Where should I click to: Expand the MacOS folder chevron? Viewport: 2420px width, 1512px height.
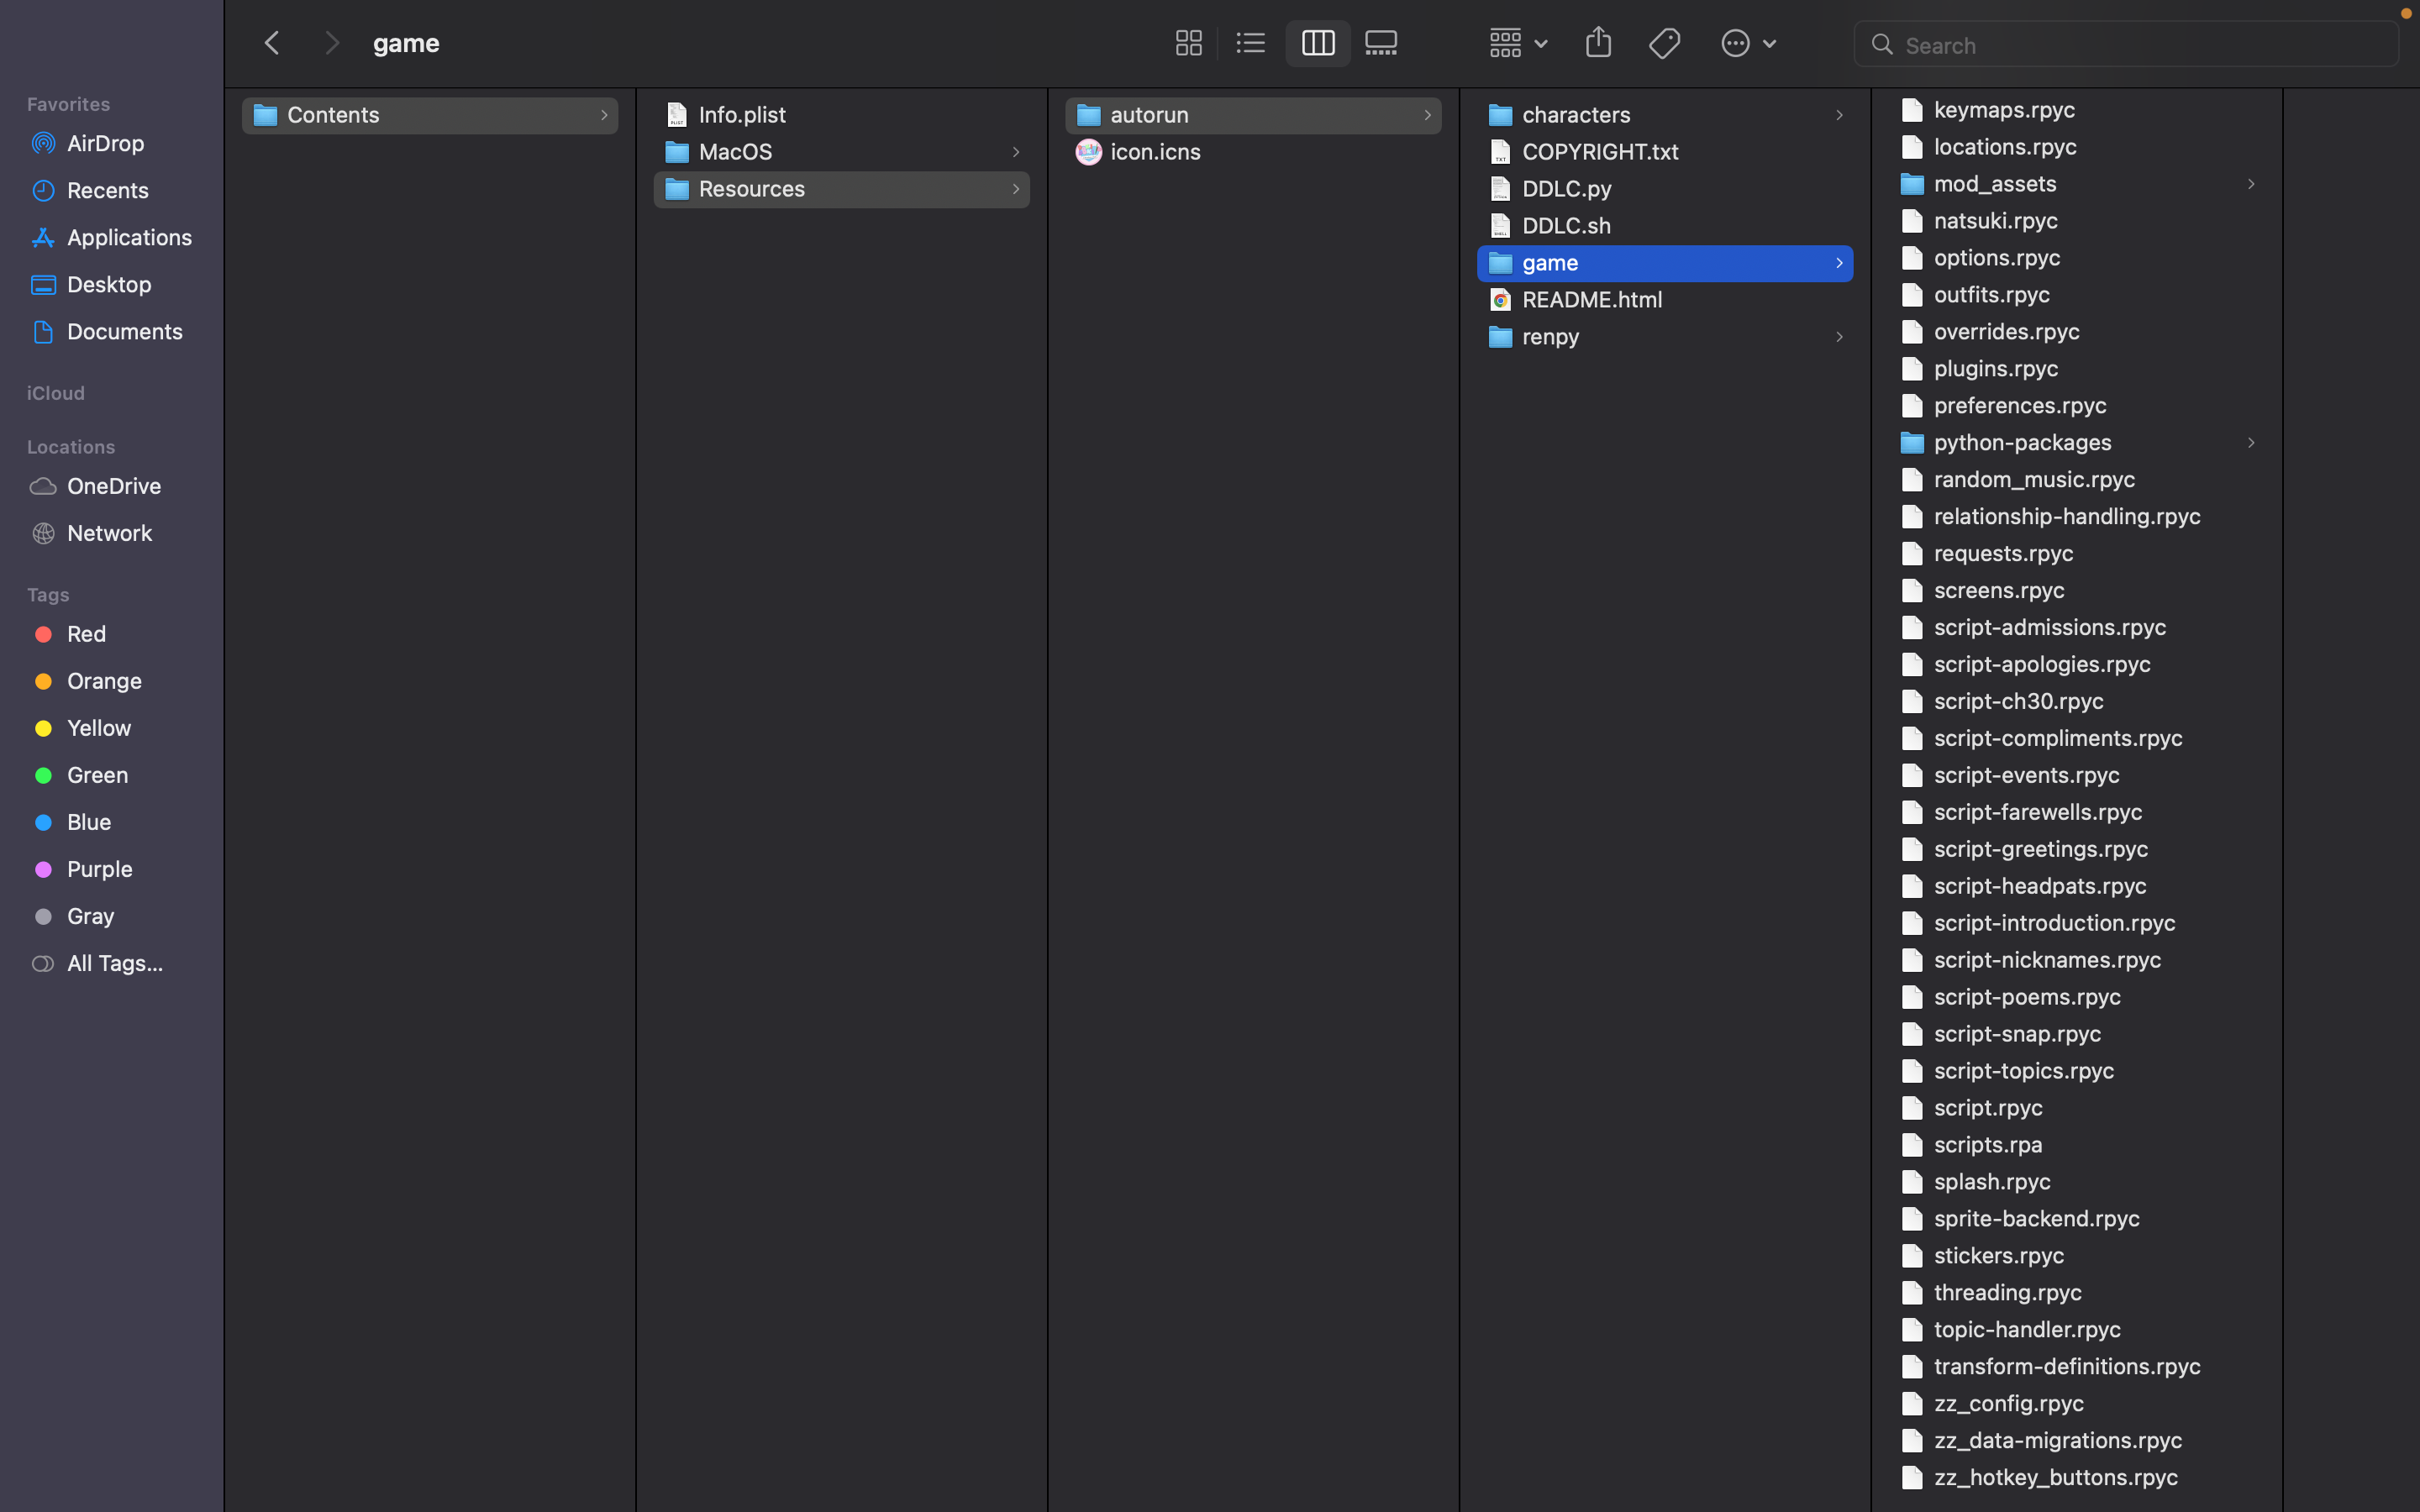[x=1015, y=152]
